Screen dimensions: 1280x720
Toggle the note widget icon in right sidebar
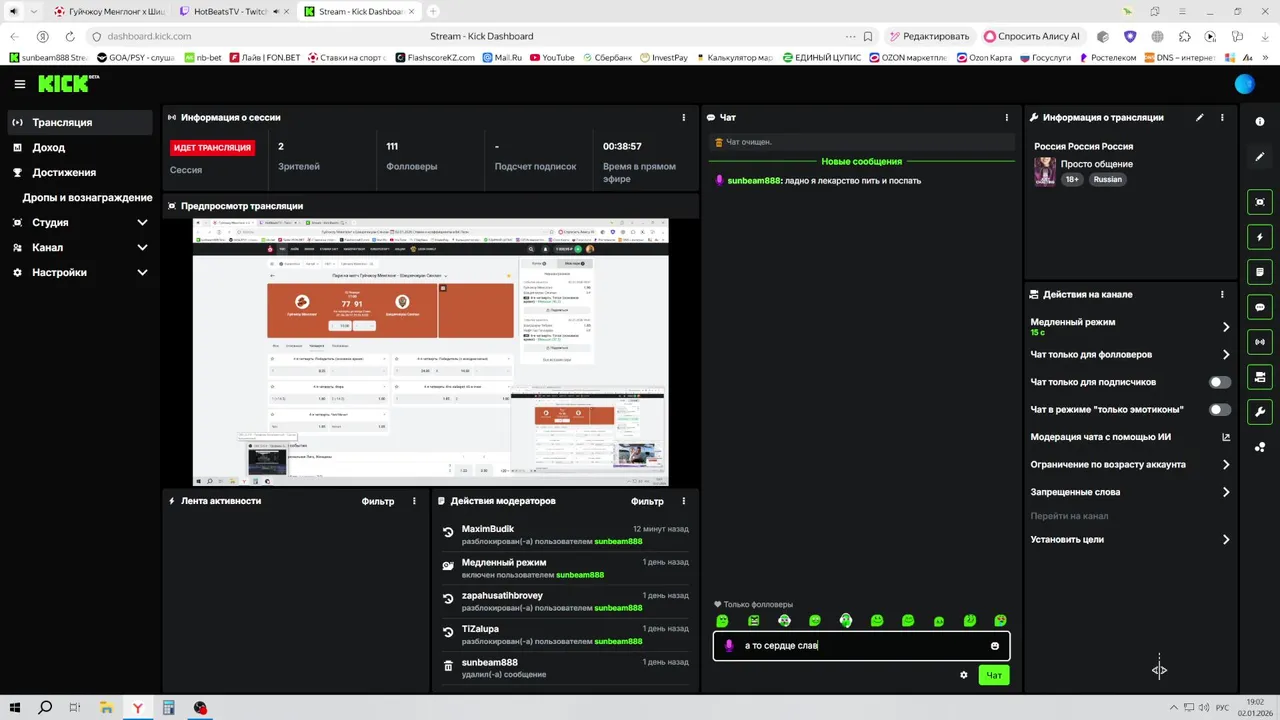point(1259,272)
